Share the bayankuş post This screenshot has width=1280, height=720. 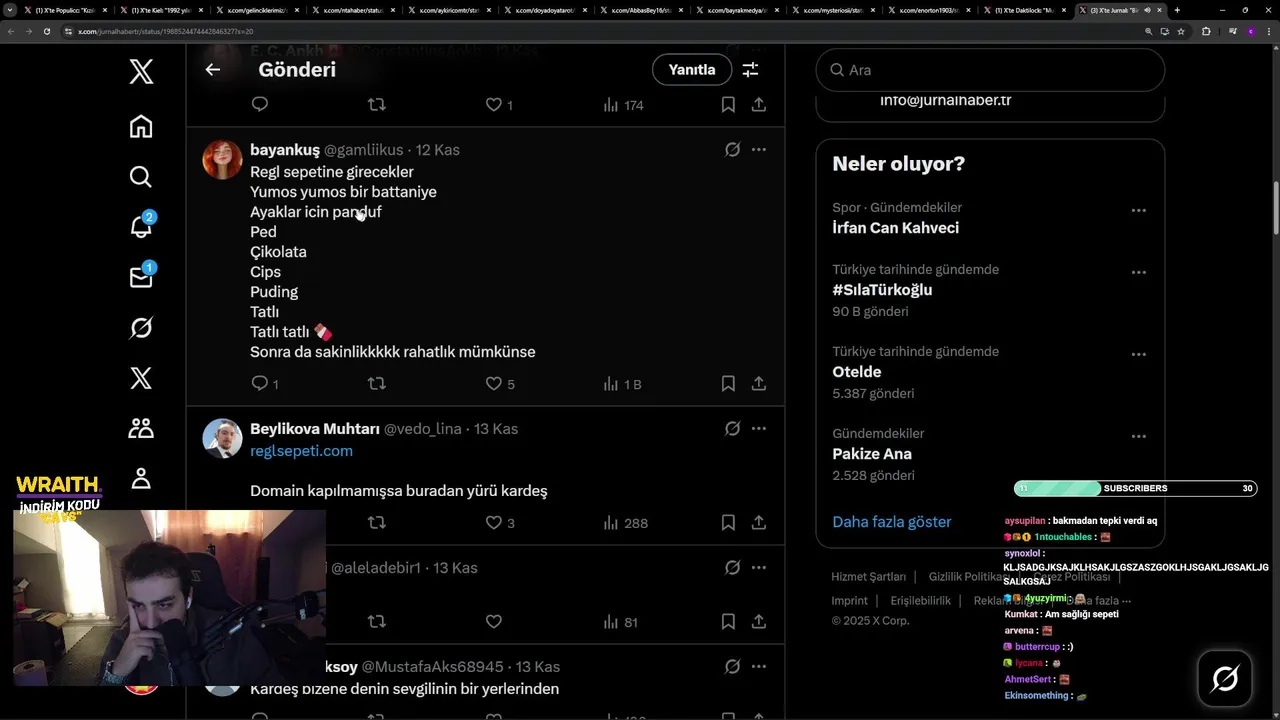[x=759, y=383]
